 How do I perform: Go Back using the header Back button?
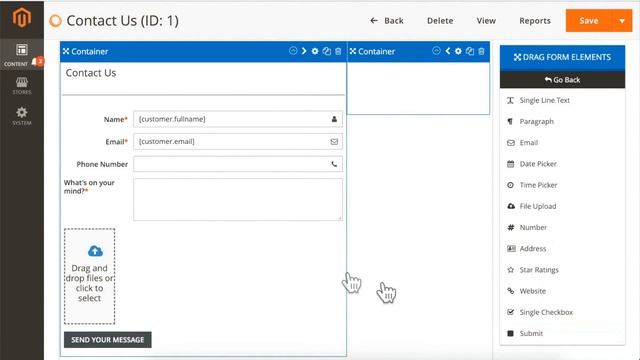[387, 21]
